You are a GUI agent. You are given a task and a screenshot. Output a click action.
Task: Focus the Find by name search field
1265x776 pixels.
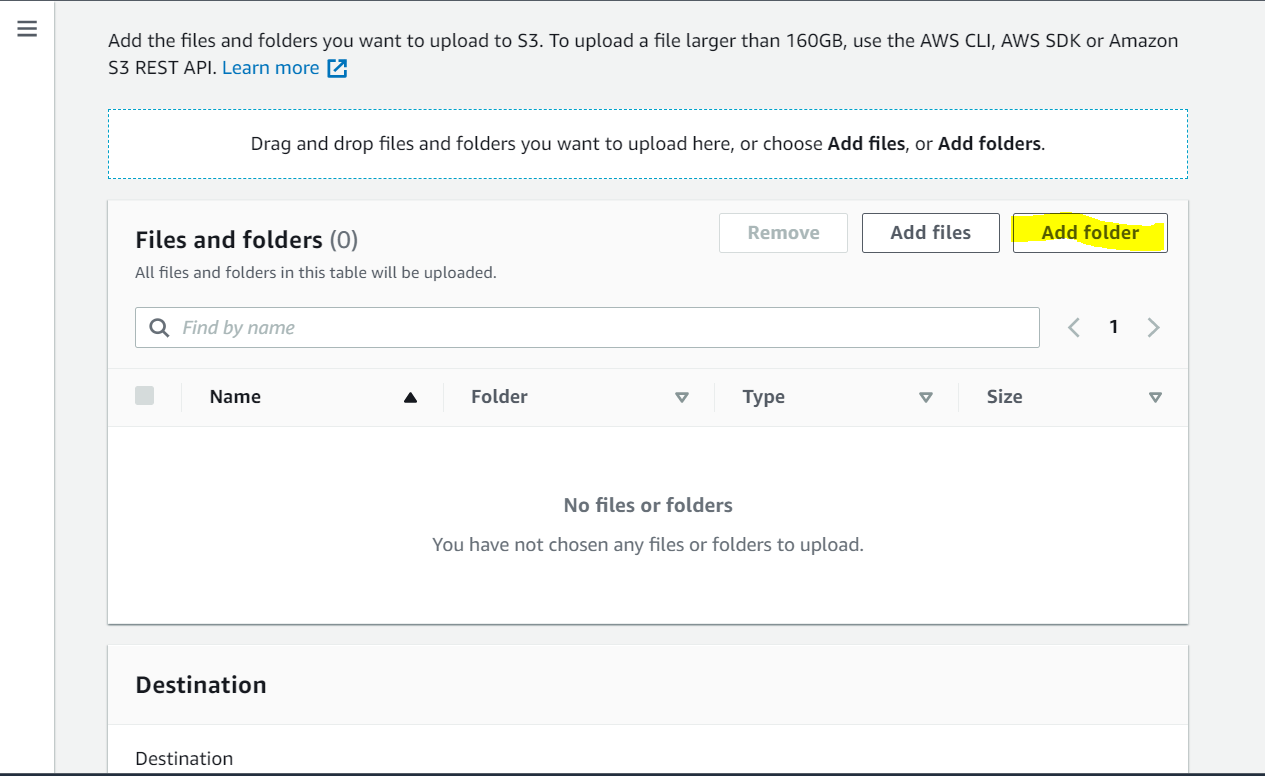click(600, 328)
